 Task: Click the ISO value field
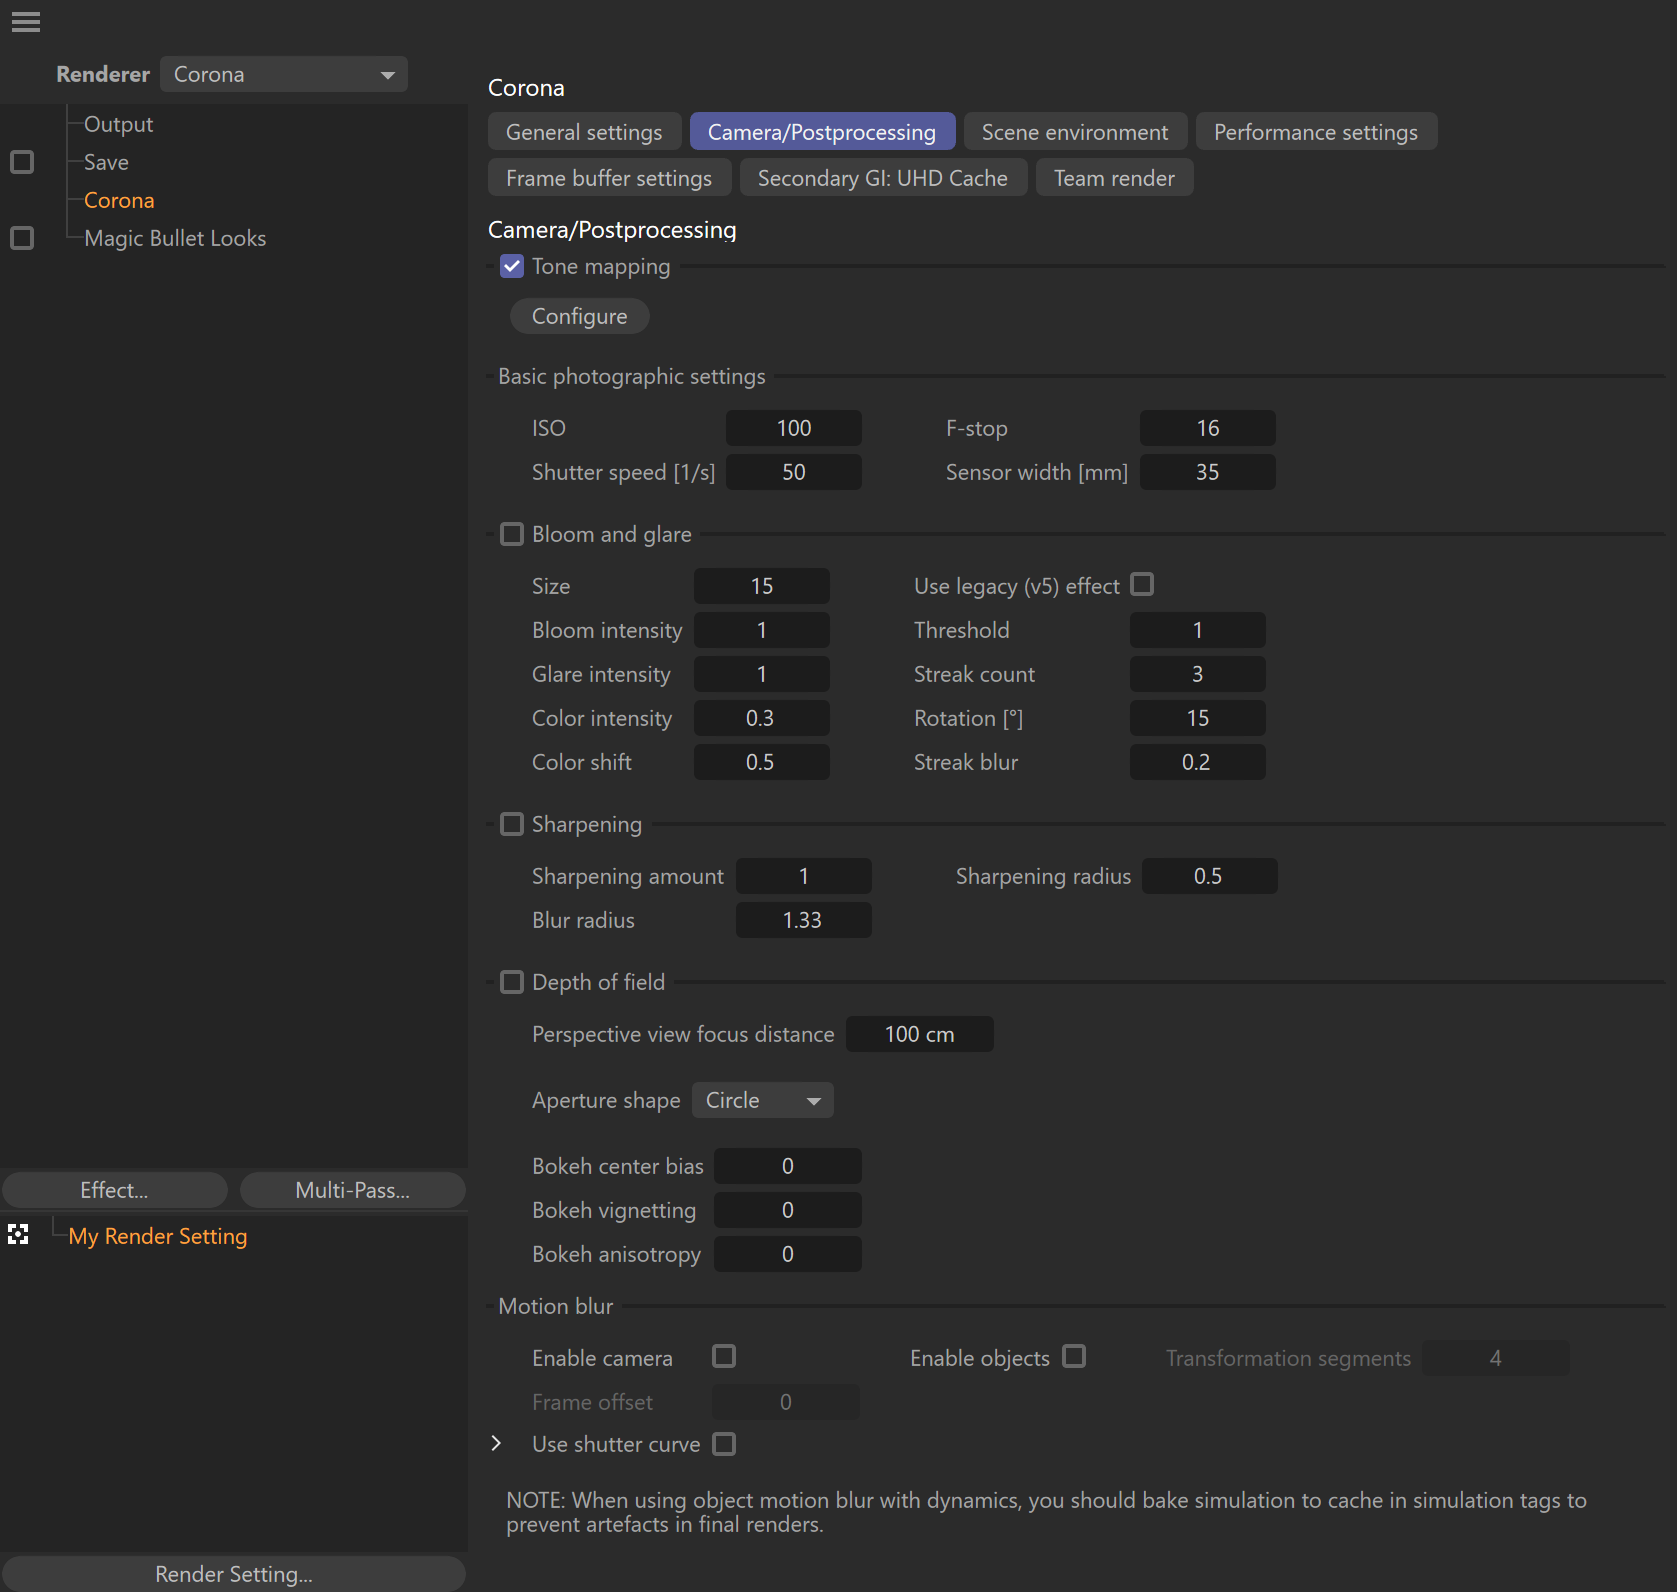tap(794, 428)
